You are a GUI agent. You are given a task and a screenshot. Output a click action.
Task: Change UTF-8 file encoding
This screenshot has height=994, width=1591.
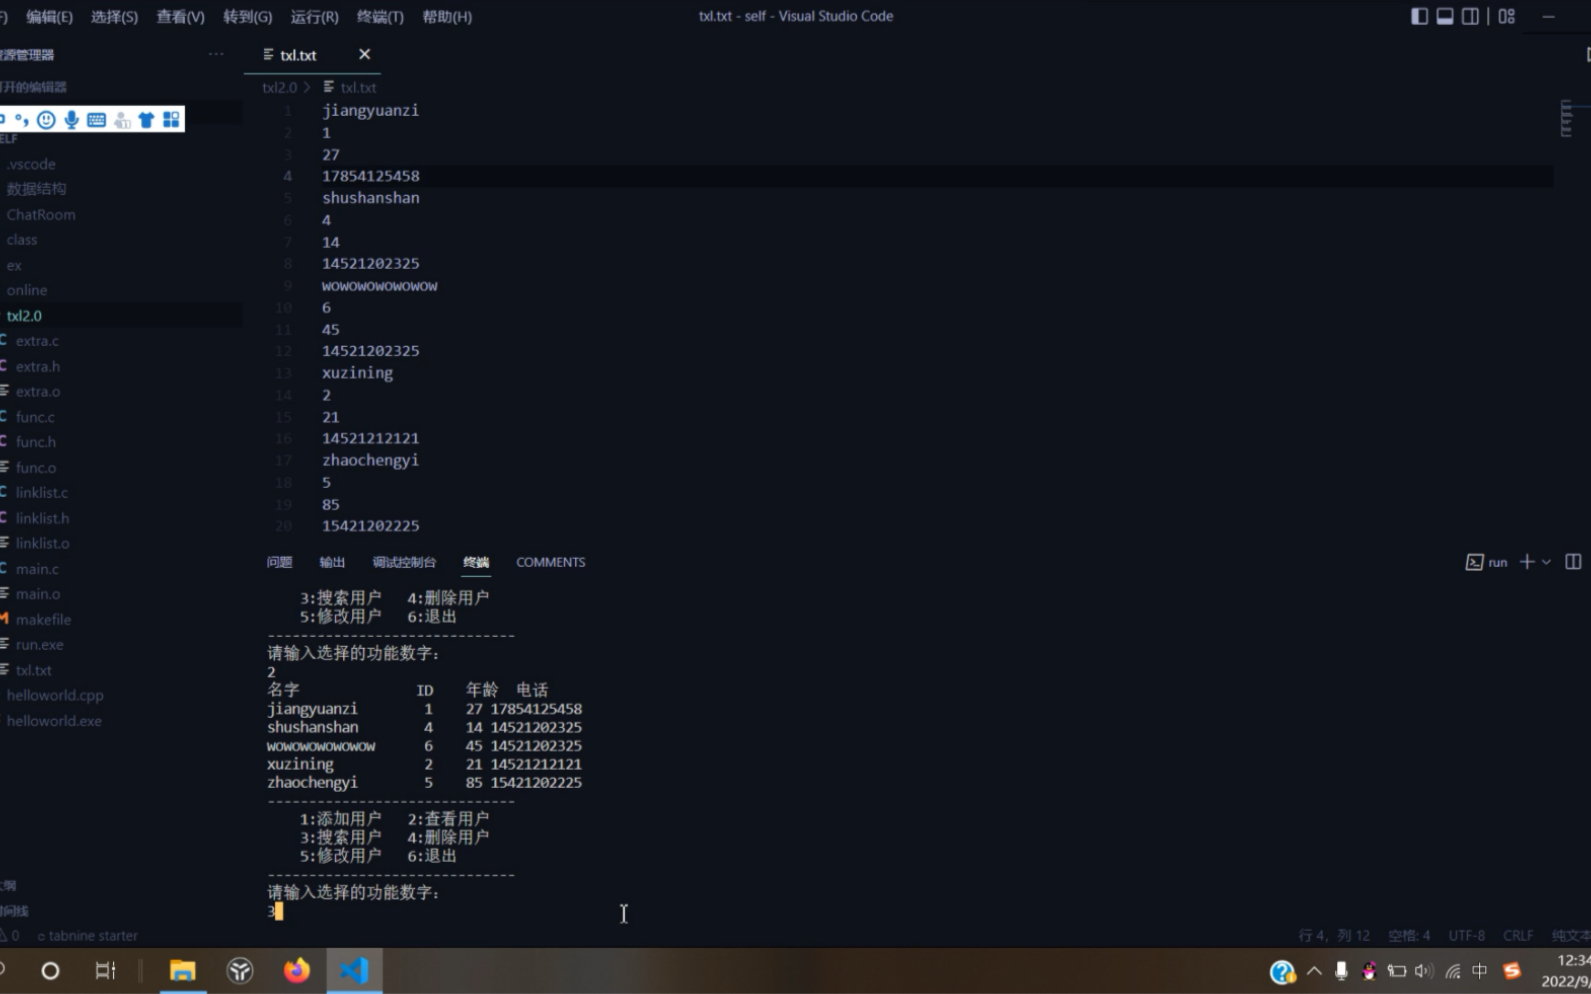click(1467, 936)
